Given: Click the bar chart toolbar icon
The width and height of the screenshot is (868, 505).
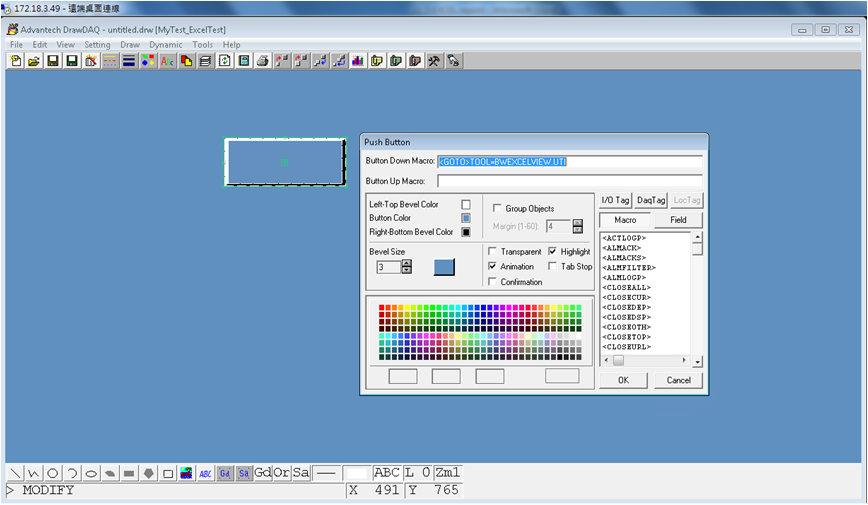Looking at the screenshot, I should click(x=358, y=61).
